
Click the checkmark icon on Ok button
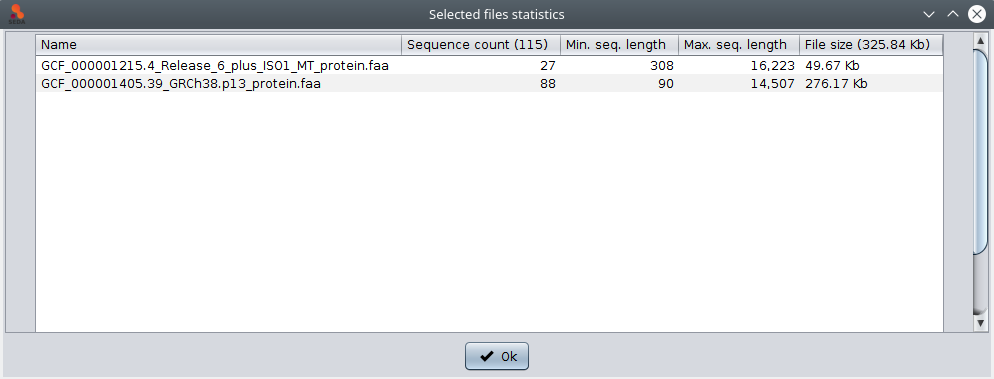click(x=487, y=356)
